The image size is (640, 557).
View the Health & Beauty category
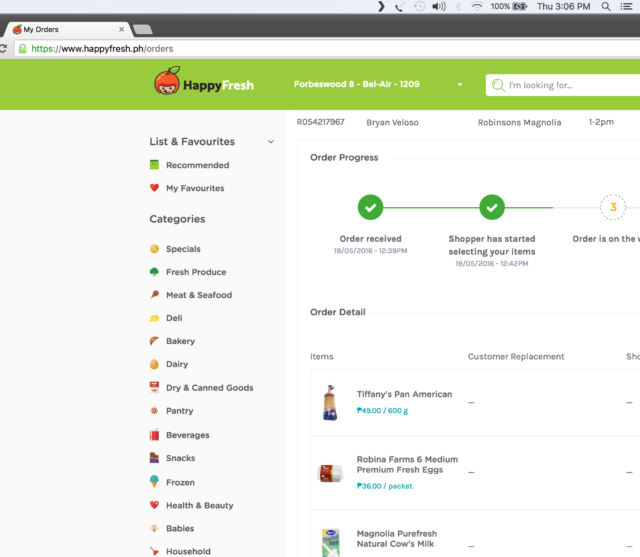(200, 505)
